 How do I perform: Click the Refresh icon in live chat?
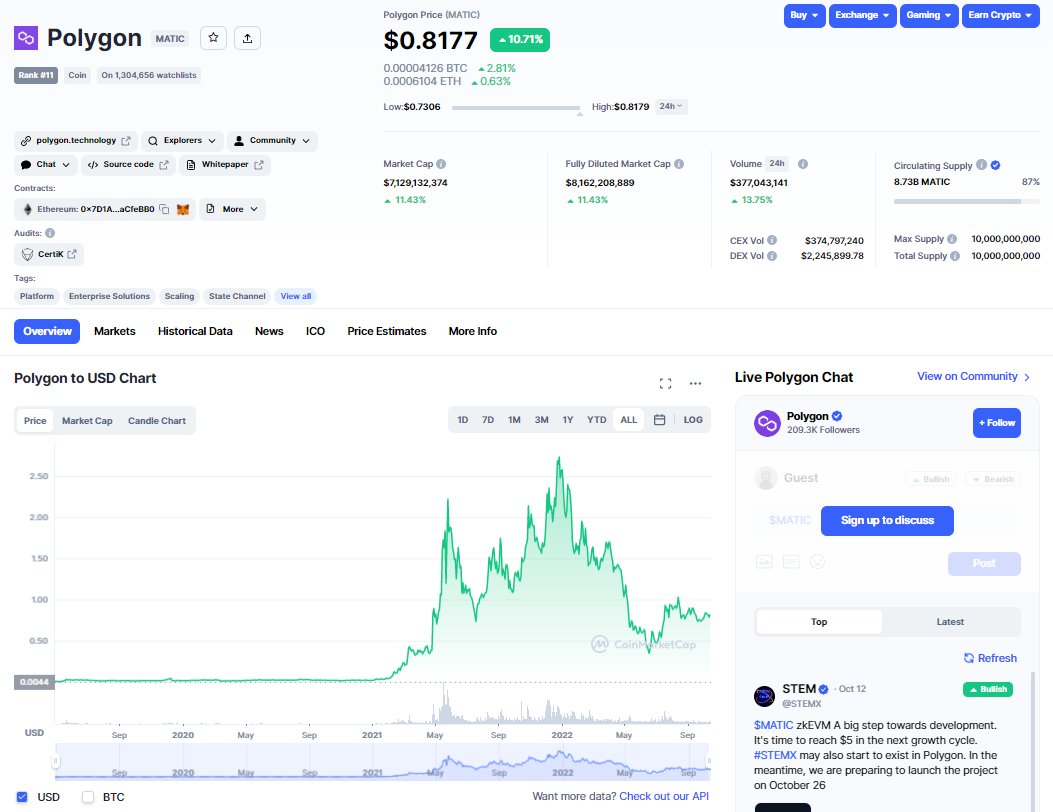point(969,658)
